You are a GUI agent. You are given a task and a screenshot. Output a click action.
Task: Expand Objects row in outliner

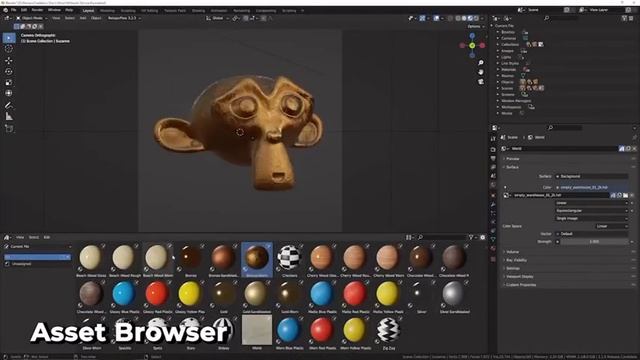tap(498, 82)
